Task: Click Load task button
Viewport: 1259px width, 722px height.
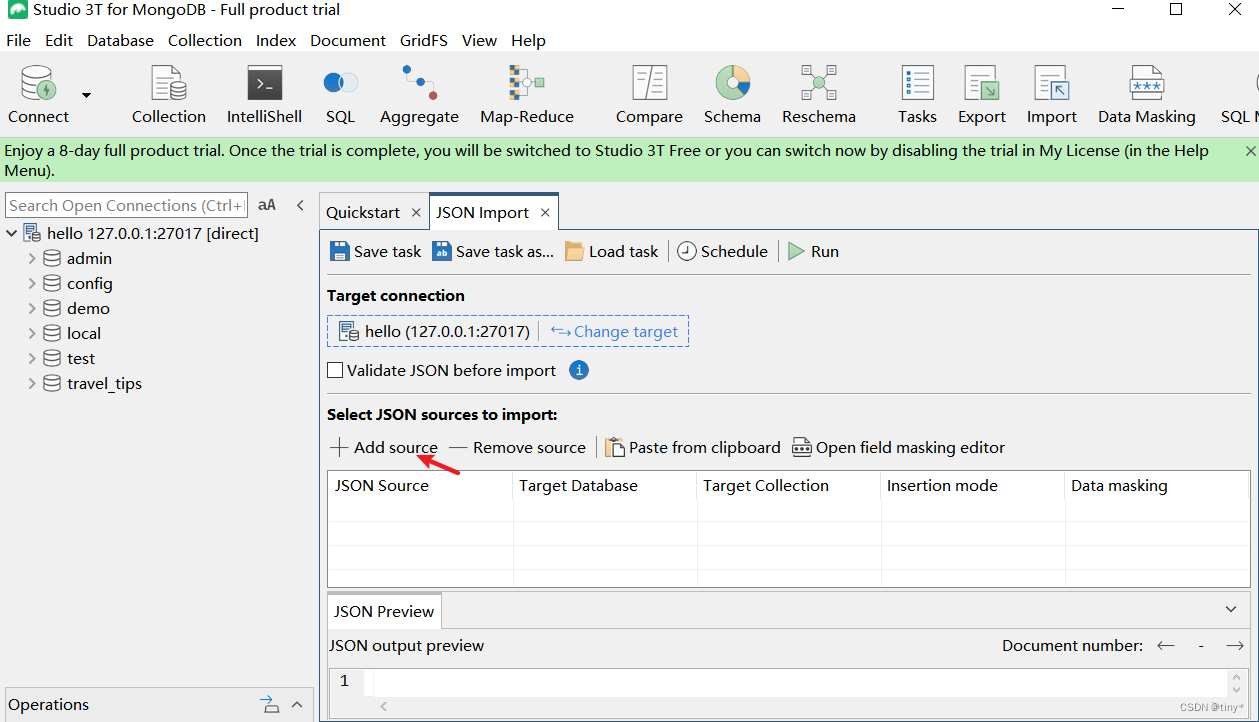Action: [612, 251]
